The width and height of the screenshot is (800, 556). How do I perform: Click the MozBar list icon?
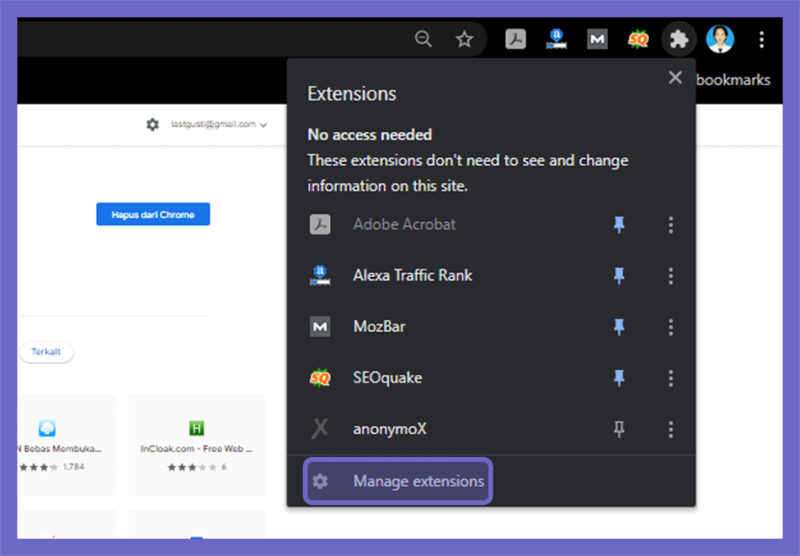[x=320, y=326]
